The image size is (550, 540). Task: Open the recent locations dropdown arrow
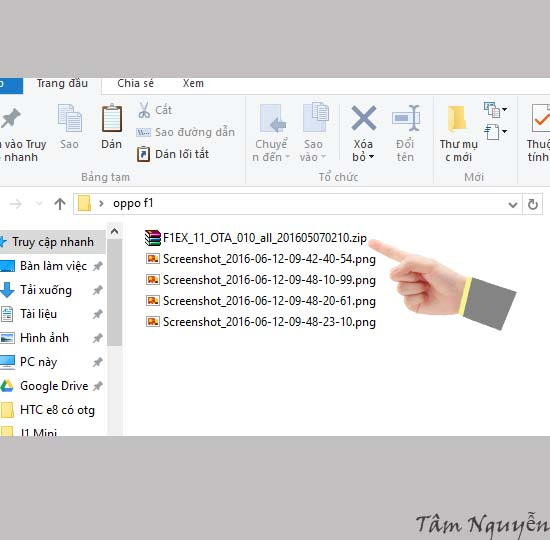[39, 204]
